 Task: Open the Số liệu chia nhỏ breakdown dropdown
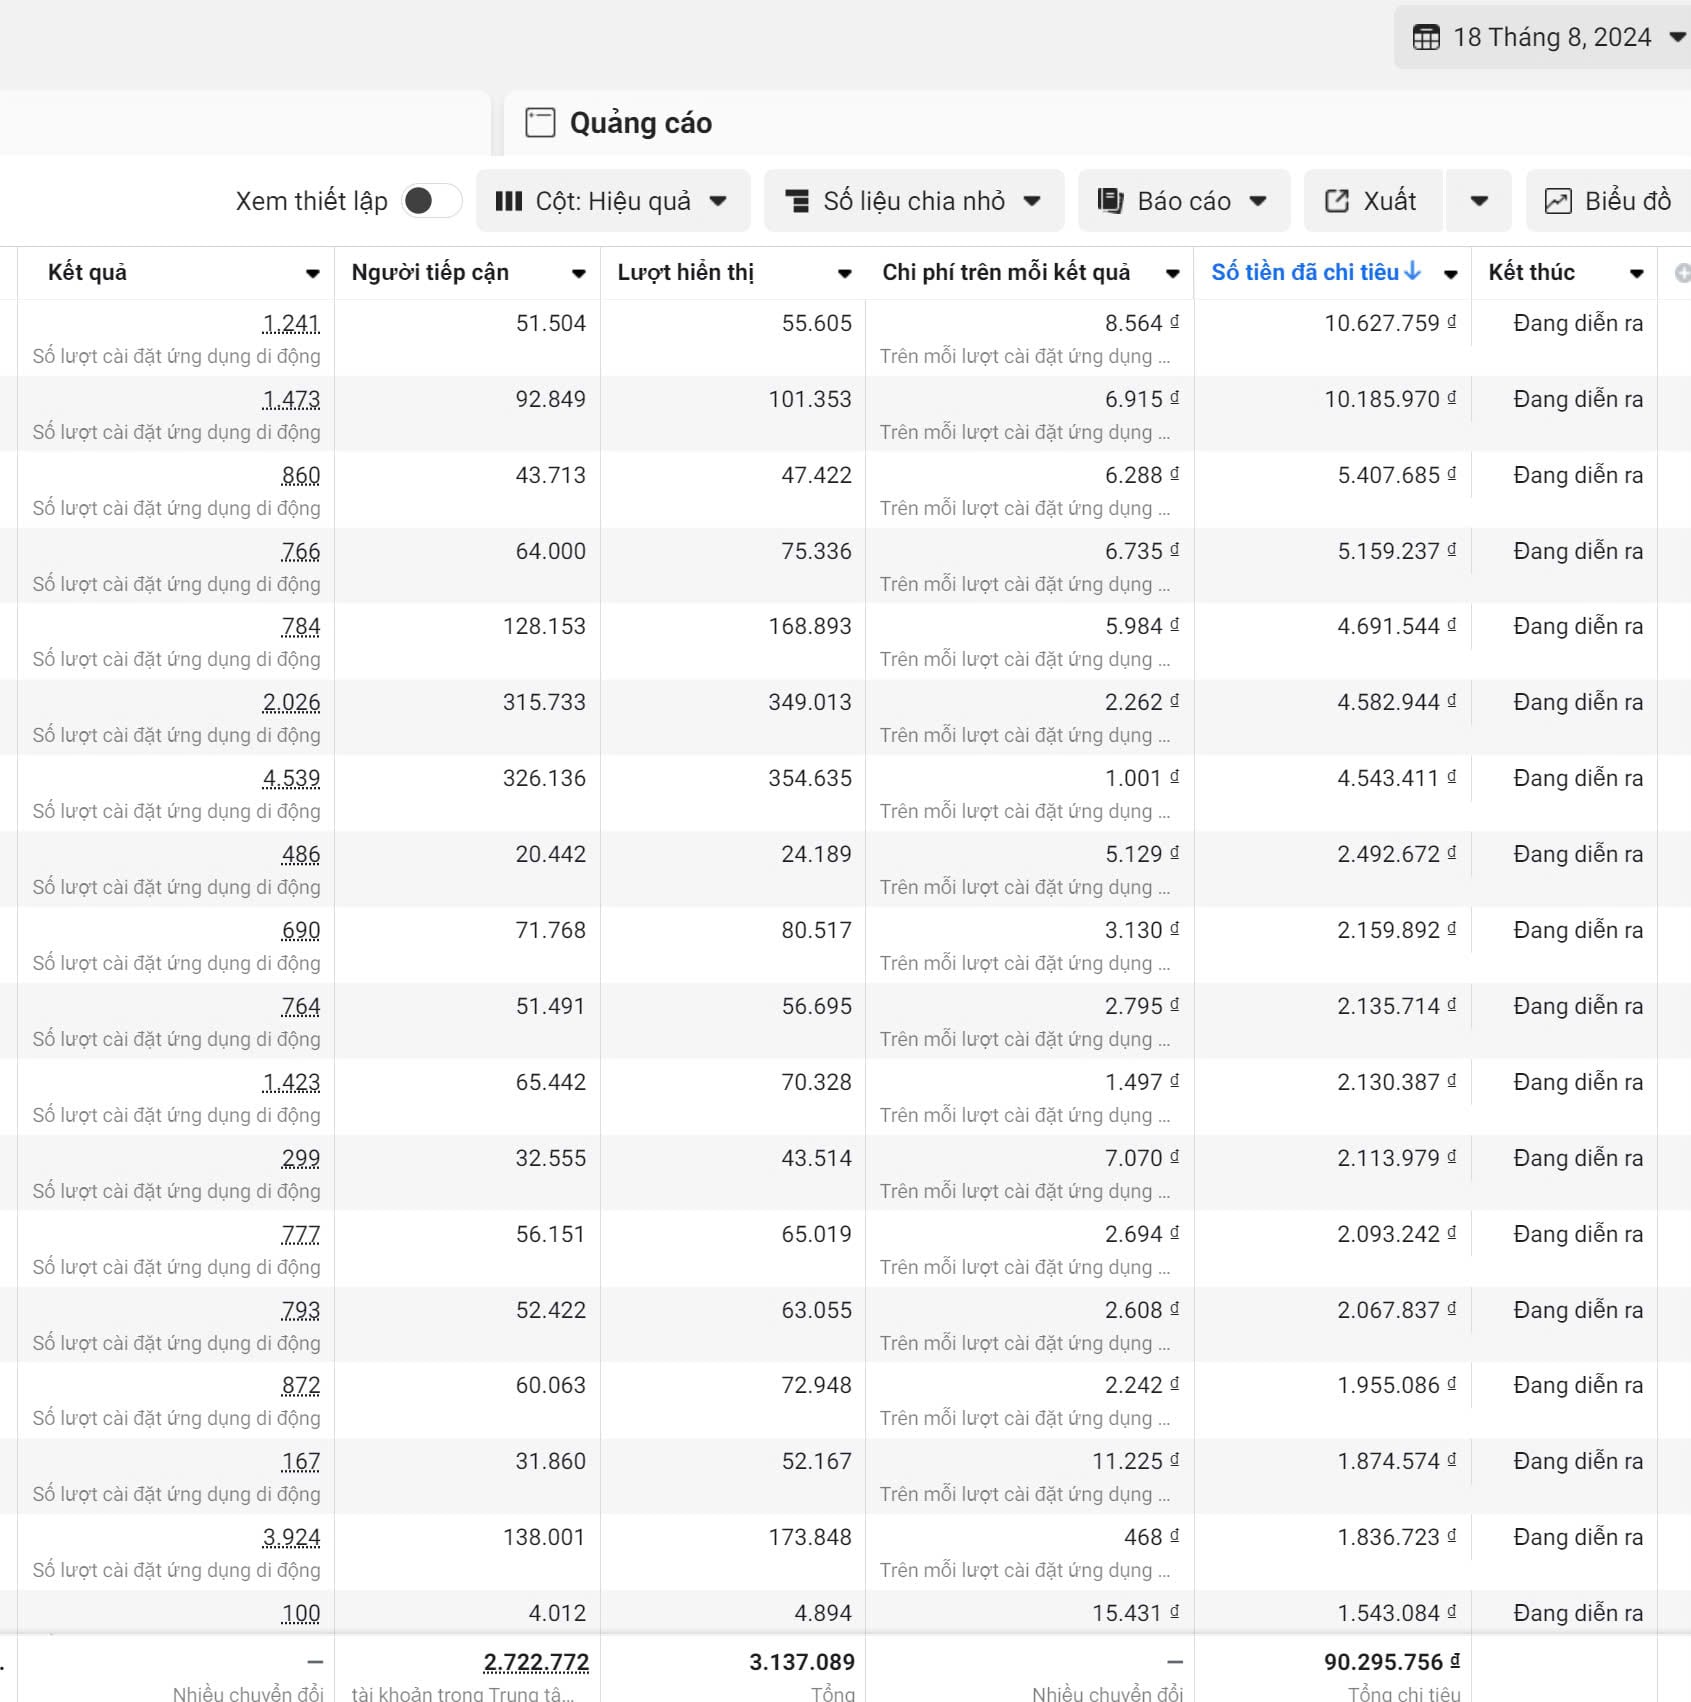pos(914,201)
